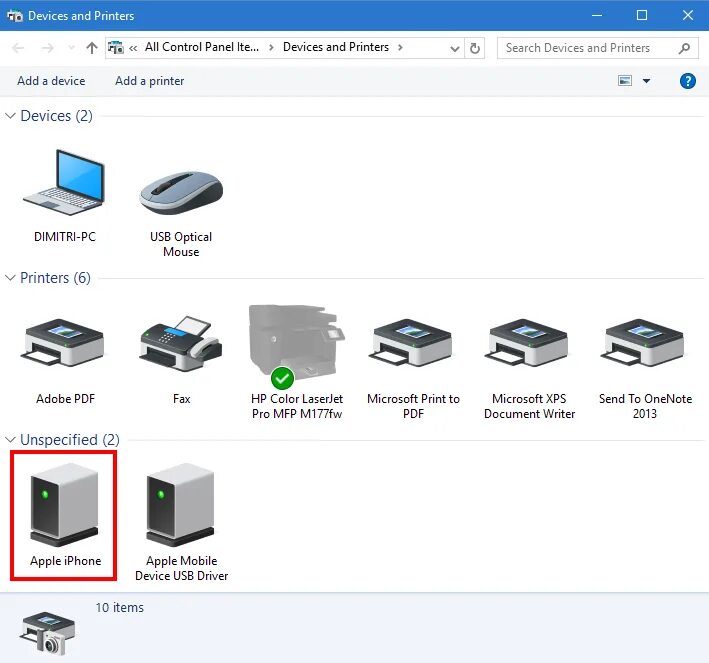Open the recent locations dropdown arrow

pyautogui.click(x=71, y=47)
